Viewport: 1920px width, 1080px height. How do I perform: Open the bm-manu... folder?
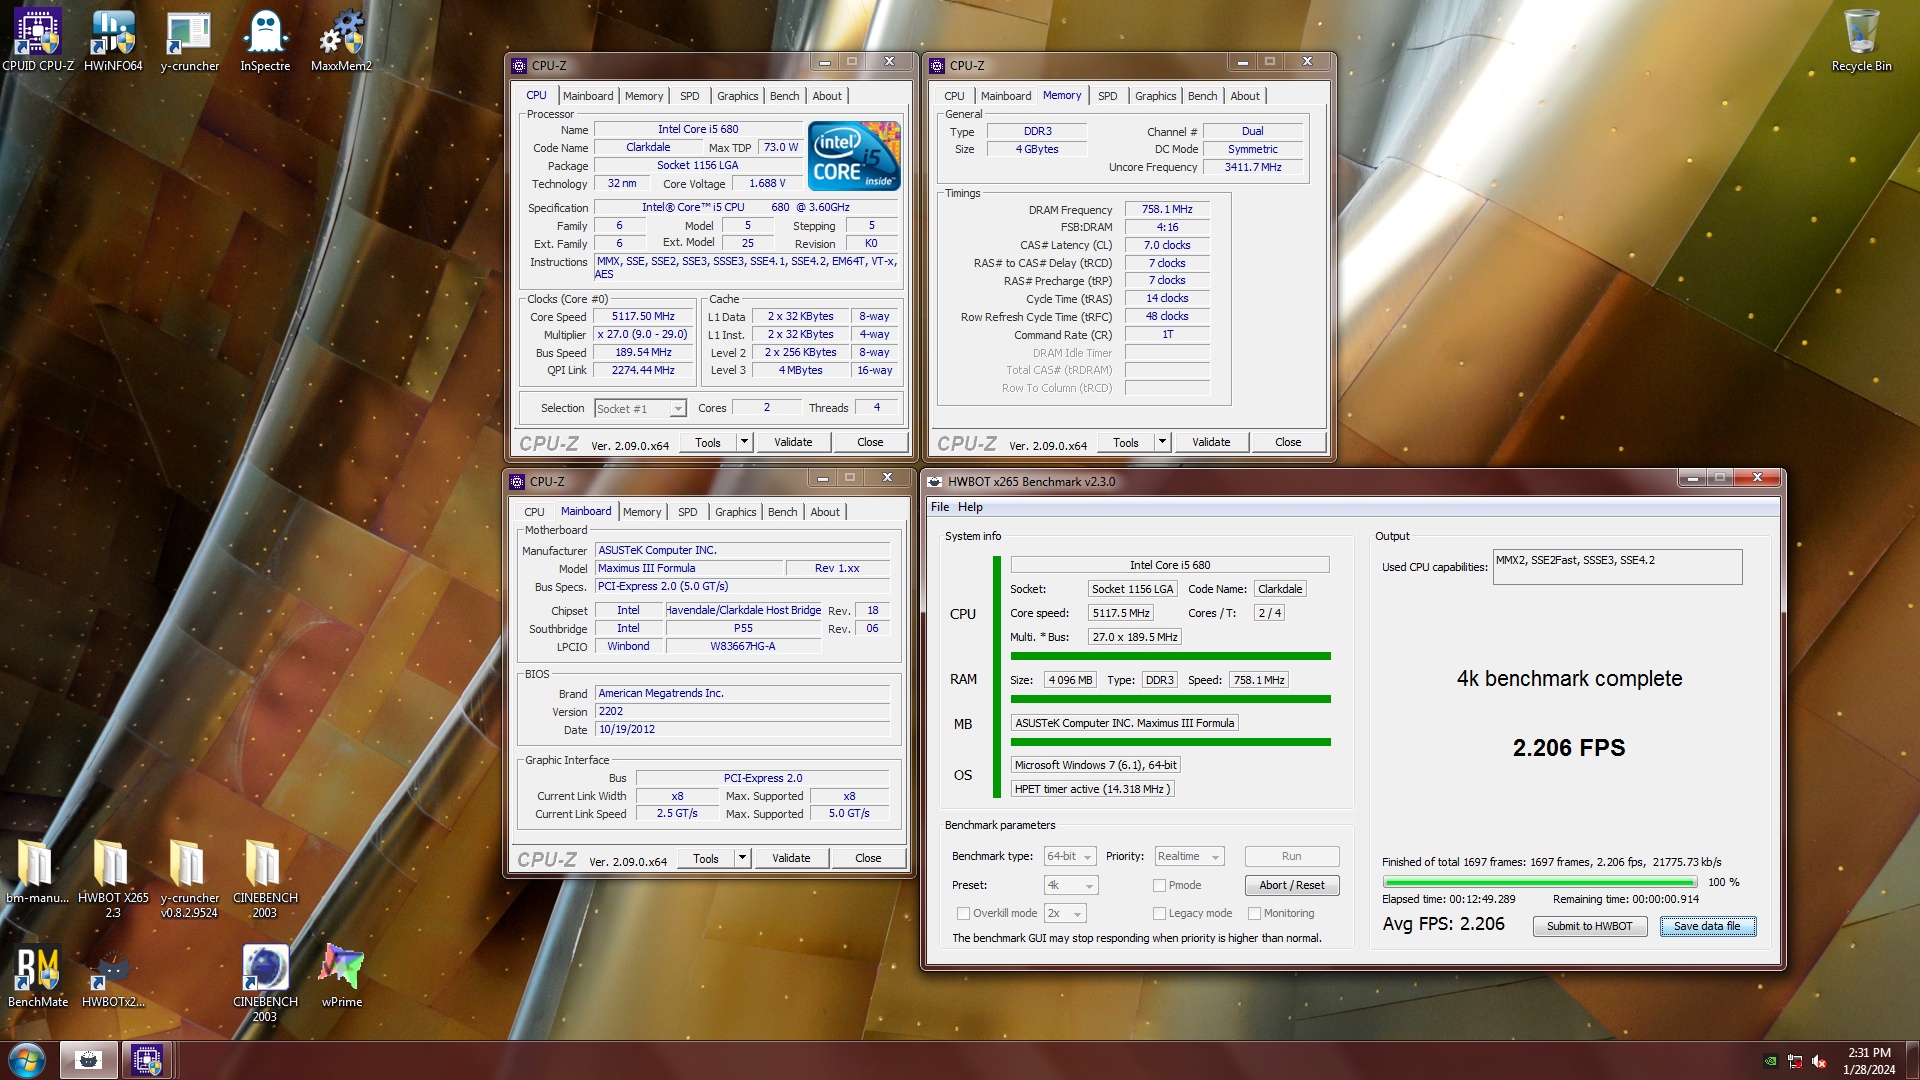37,870
